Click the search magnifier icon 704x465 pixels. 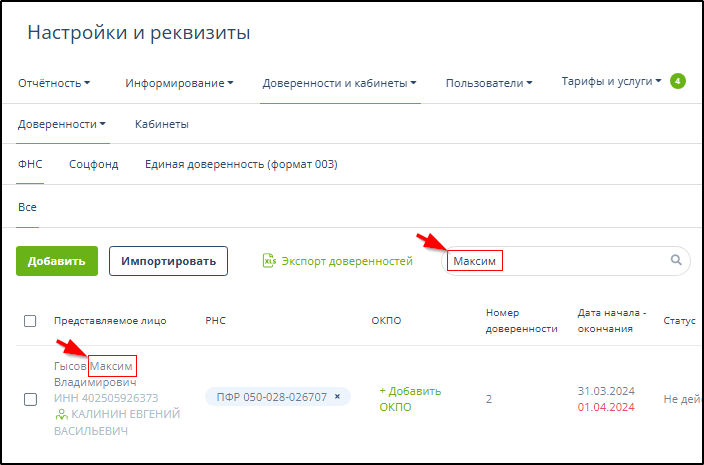[x=676, y=261]
